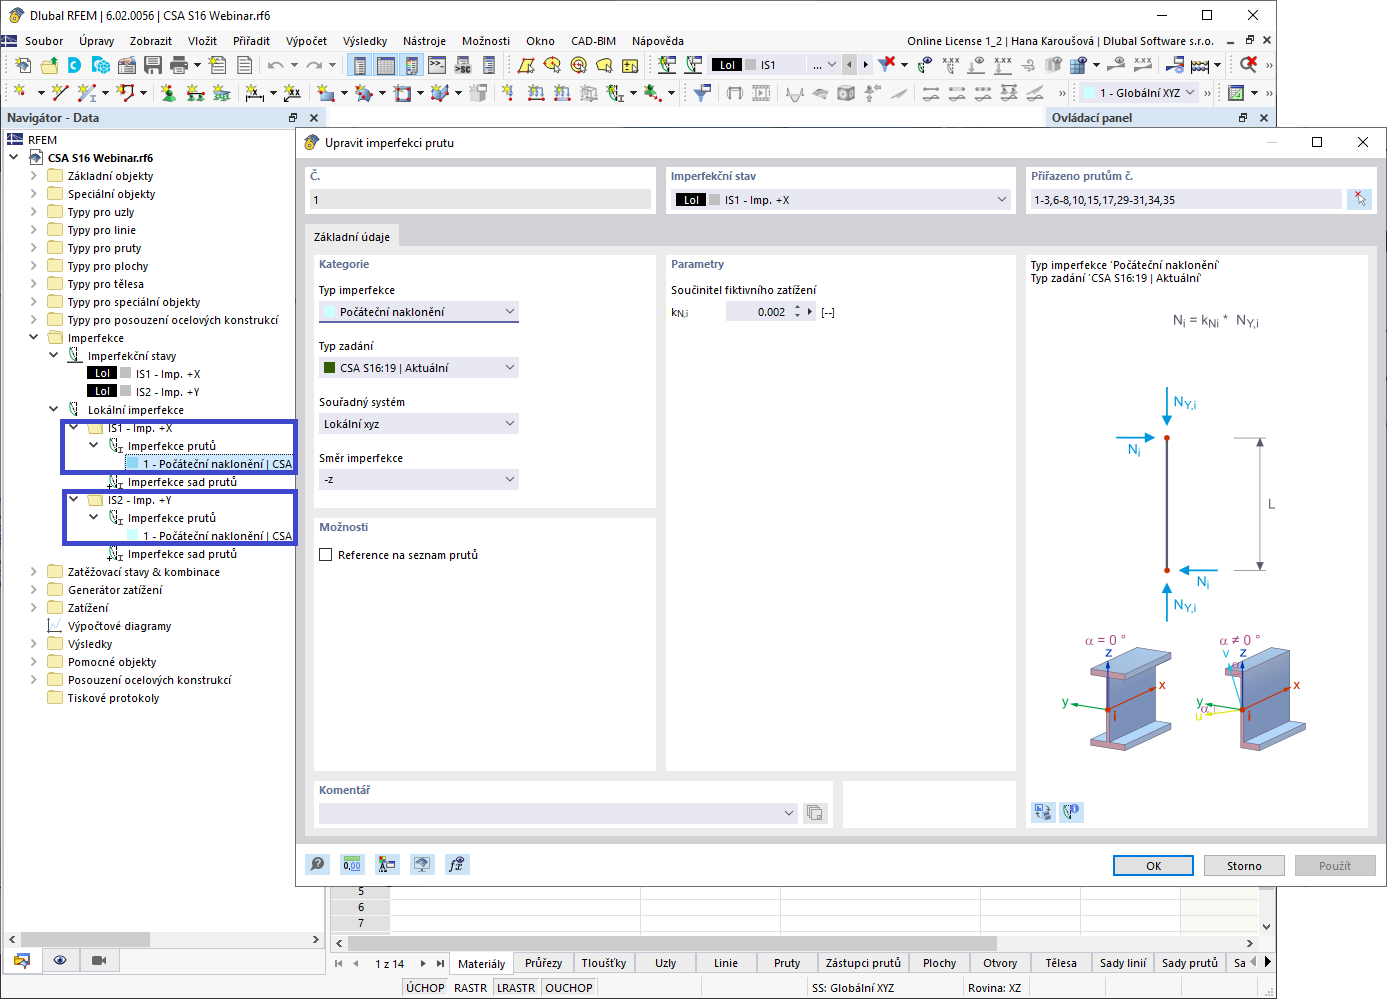
Task: Open the 1 - Globální XYZ coordinate dropdown
Action: (1139, 93)
